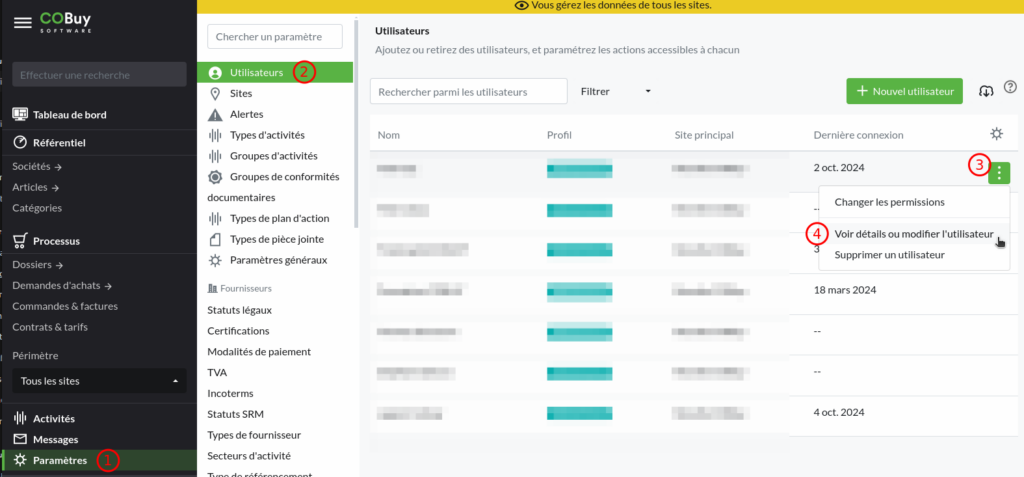
Task: Click the Nouvel utilisateur button
Action: tap(904, 91)
